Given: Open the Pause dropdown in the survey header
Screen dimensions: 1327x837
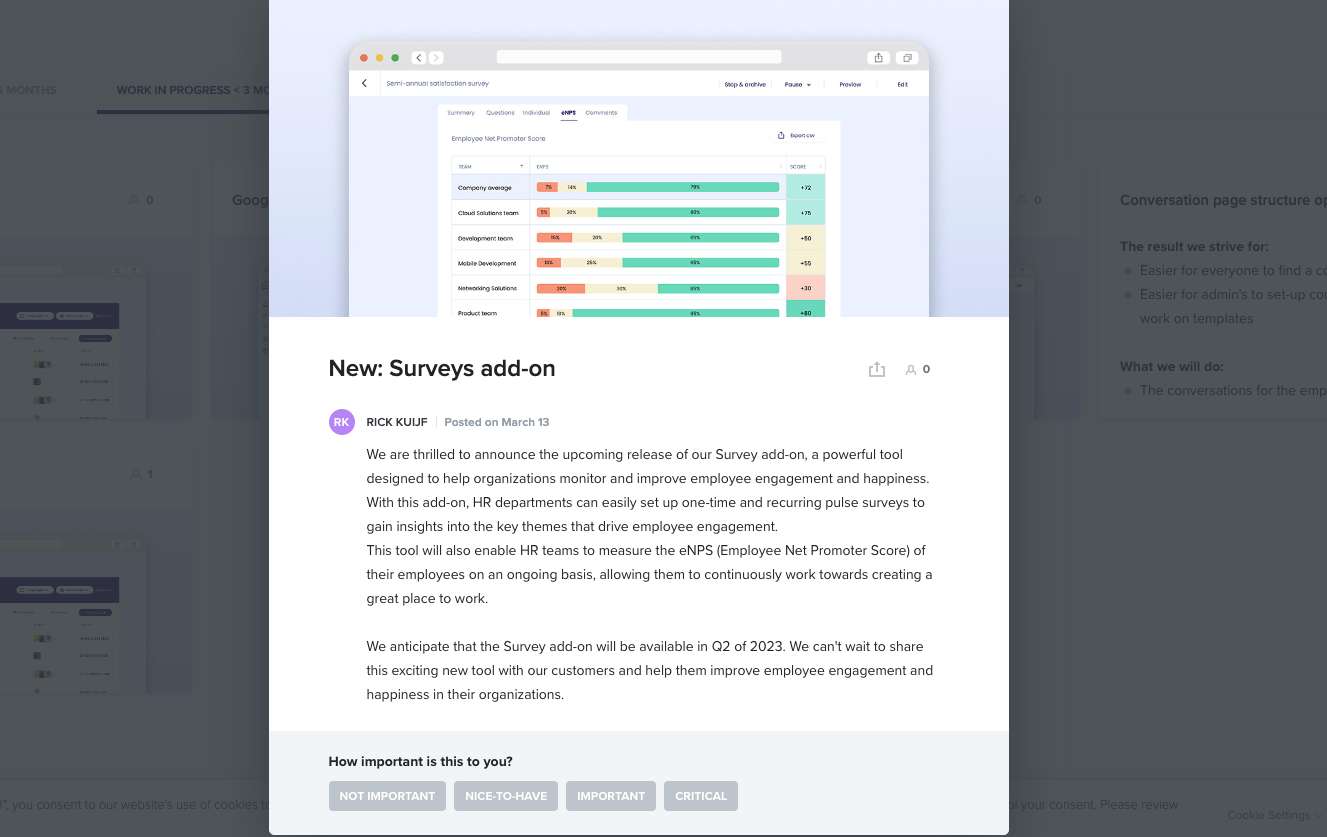Looking at the screenshot, I should (x=798, y=85).
